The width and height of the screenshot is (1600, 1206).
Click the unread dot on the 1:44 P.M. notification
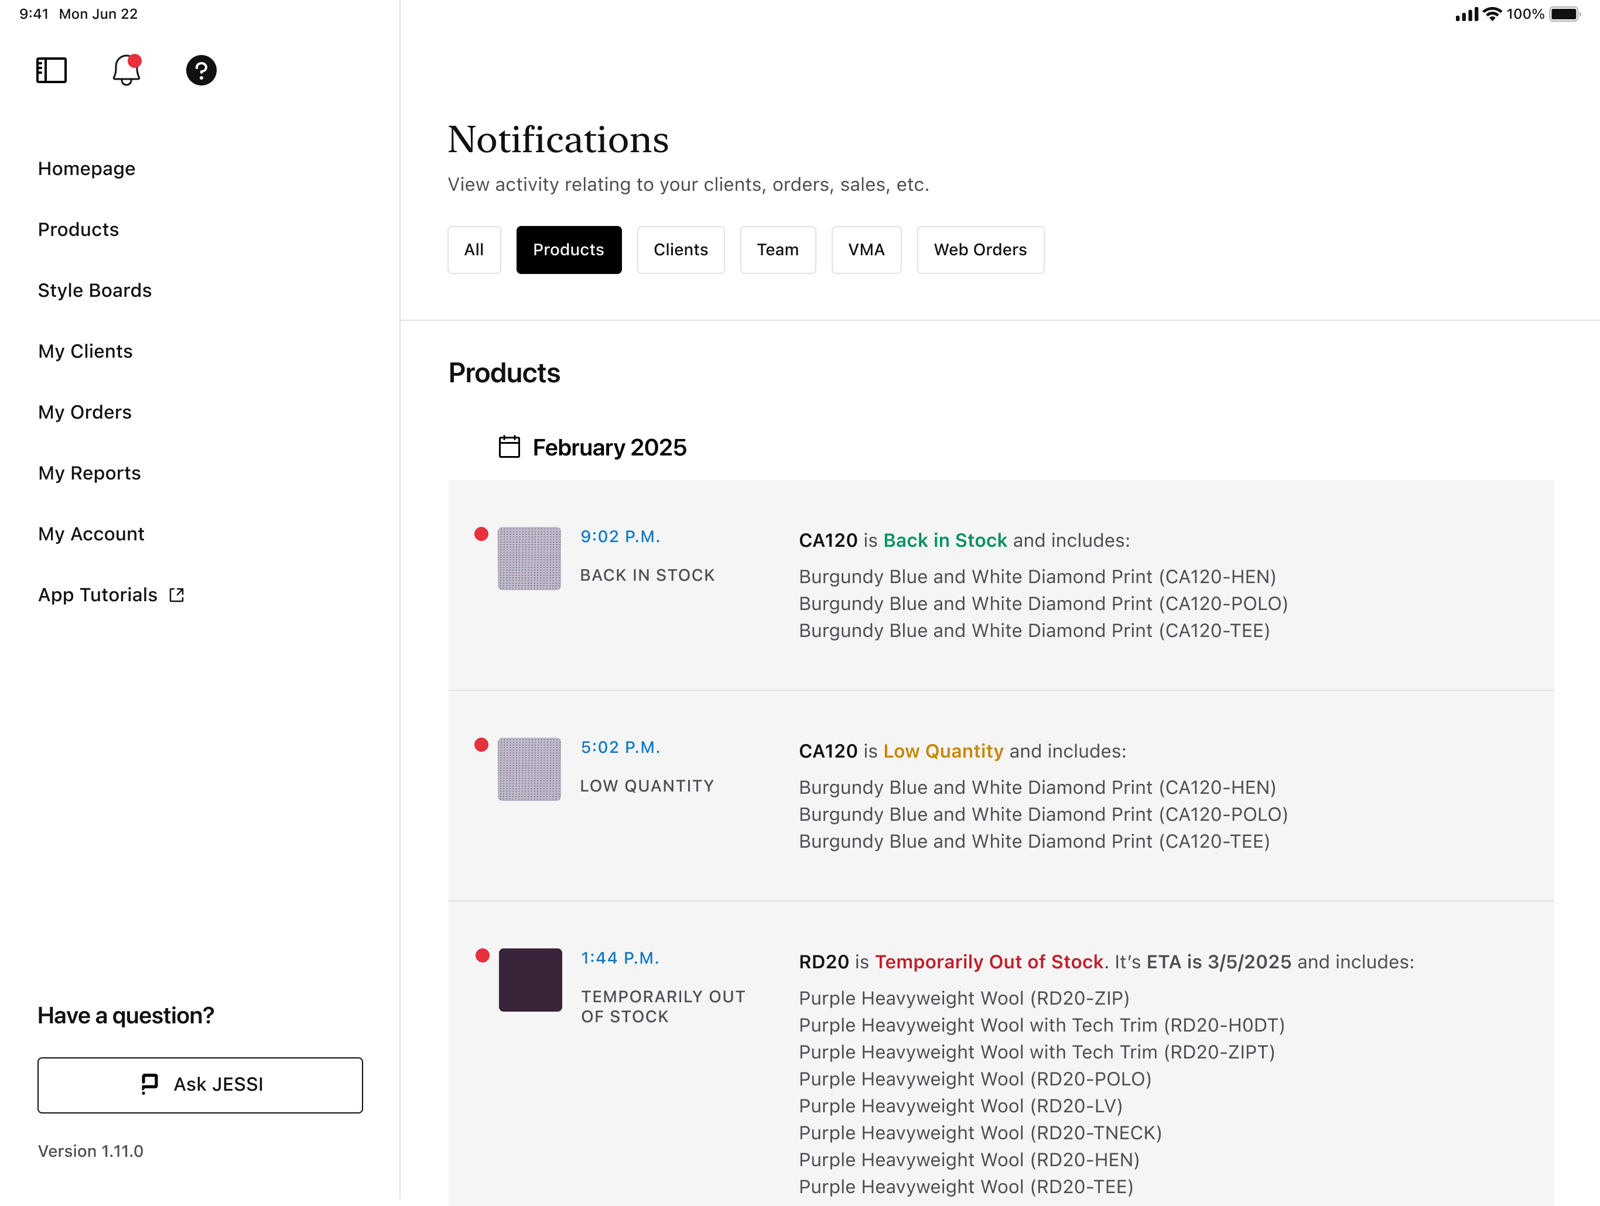[482, 956]
